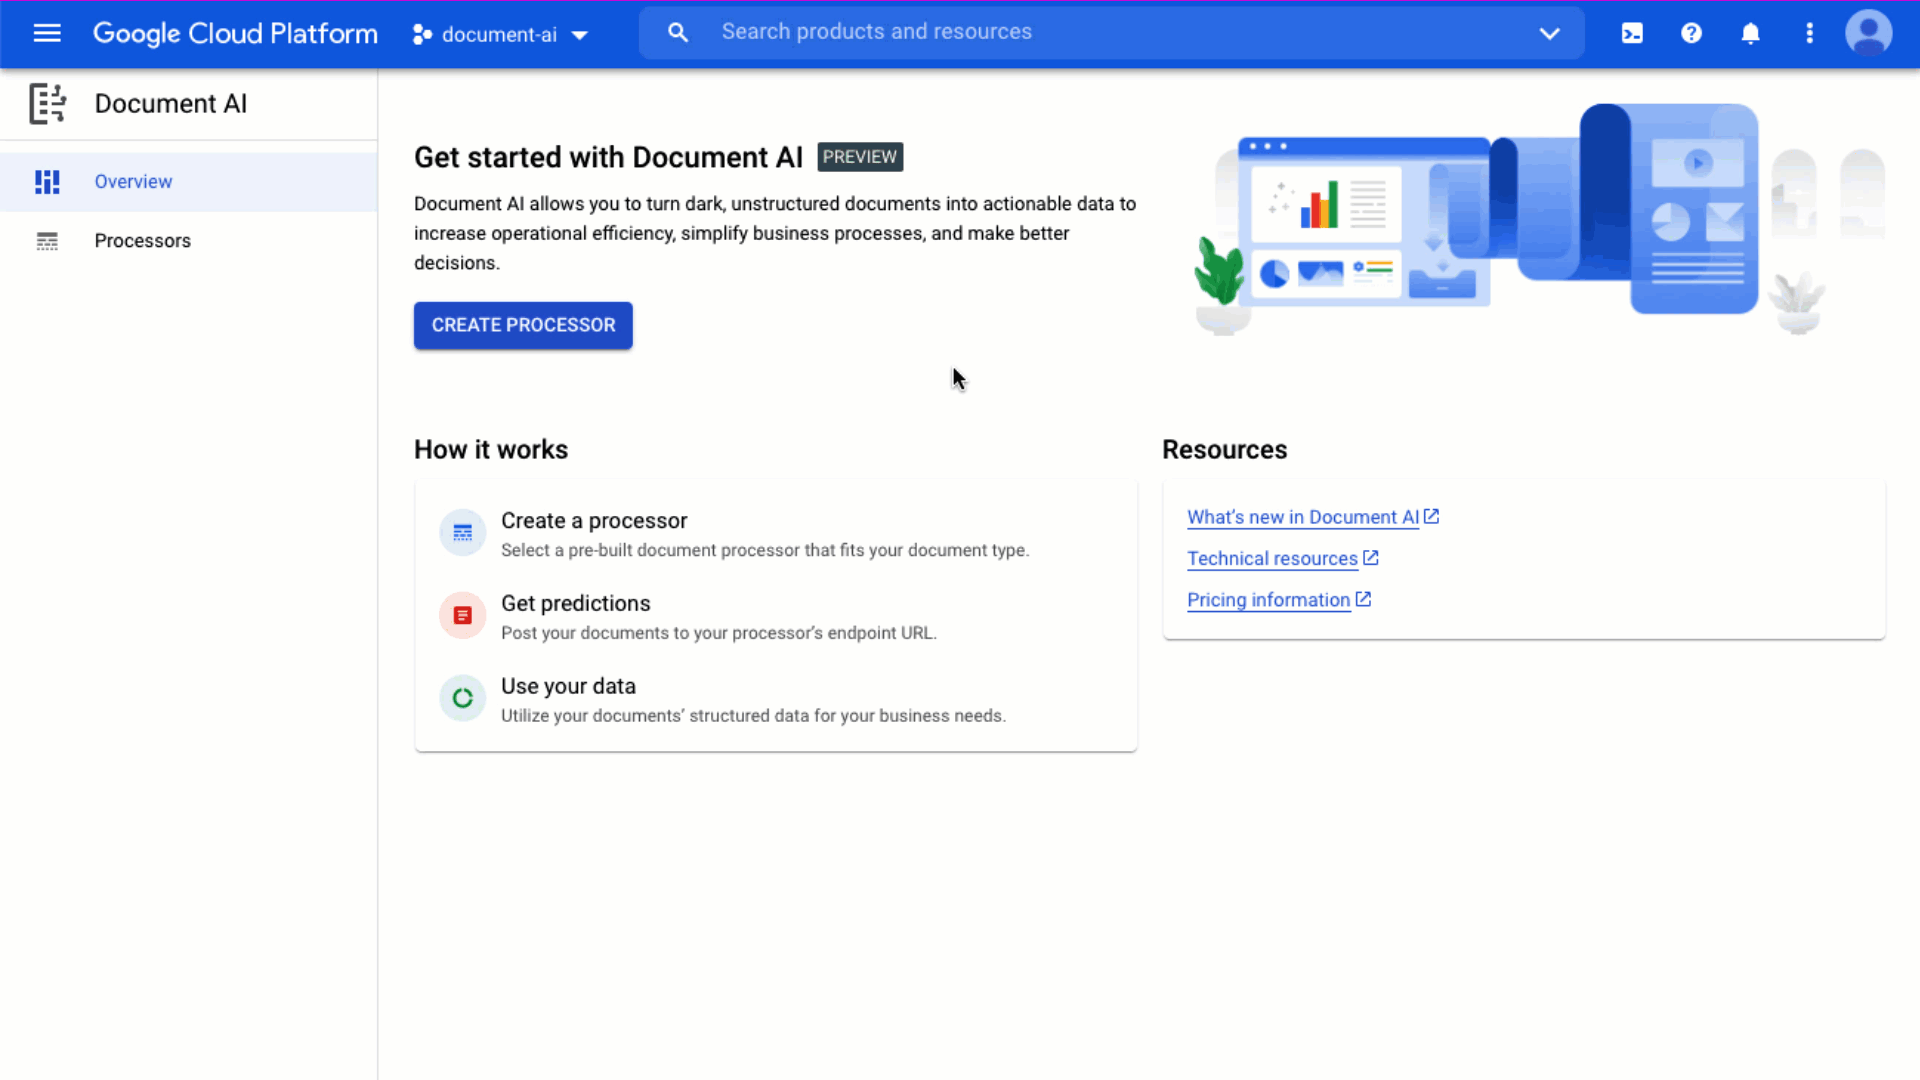This screenshot has height=1080, width=1920.
Task: Click the more options vertical dots icon
Action: point(1809,33)
